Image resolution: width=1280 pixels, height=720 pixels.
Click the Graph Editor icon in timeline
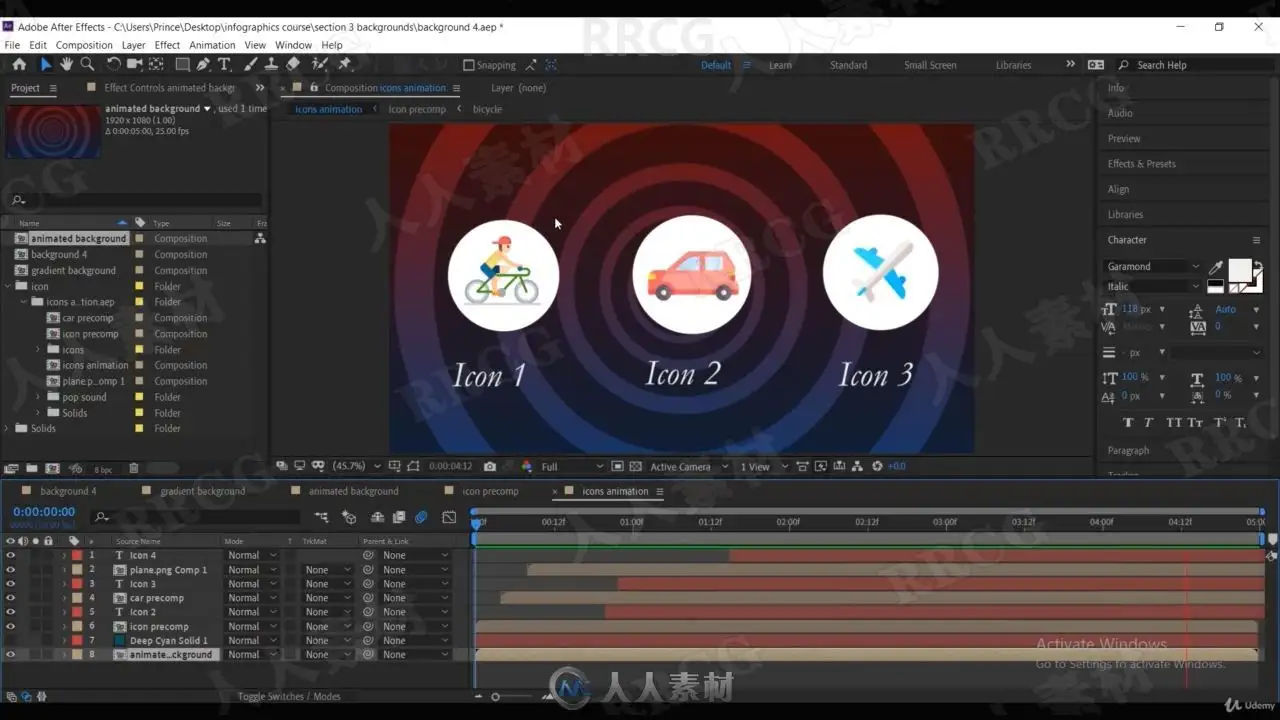point(449,517)
